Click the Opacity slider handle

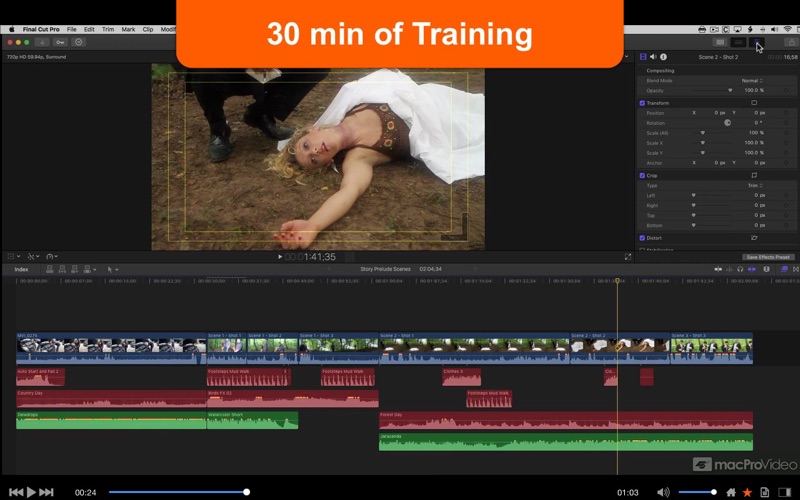pyautogui.click(x=730, y=90)
